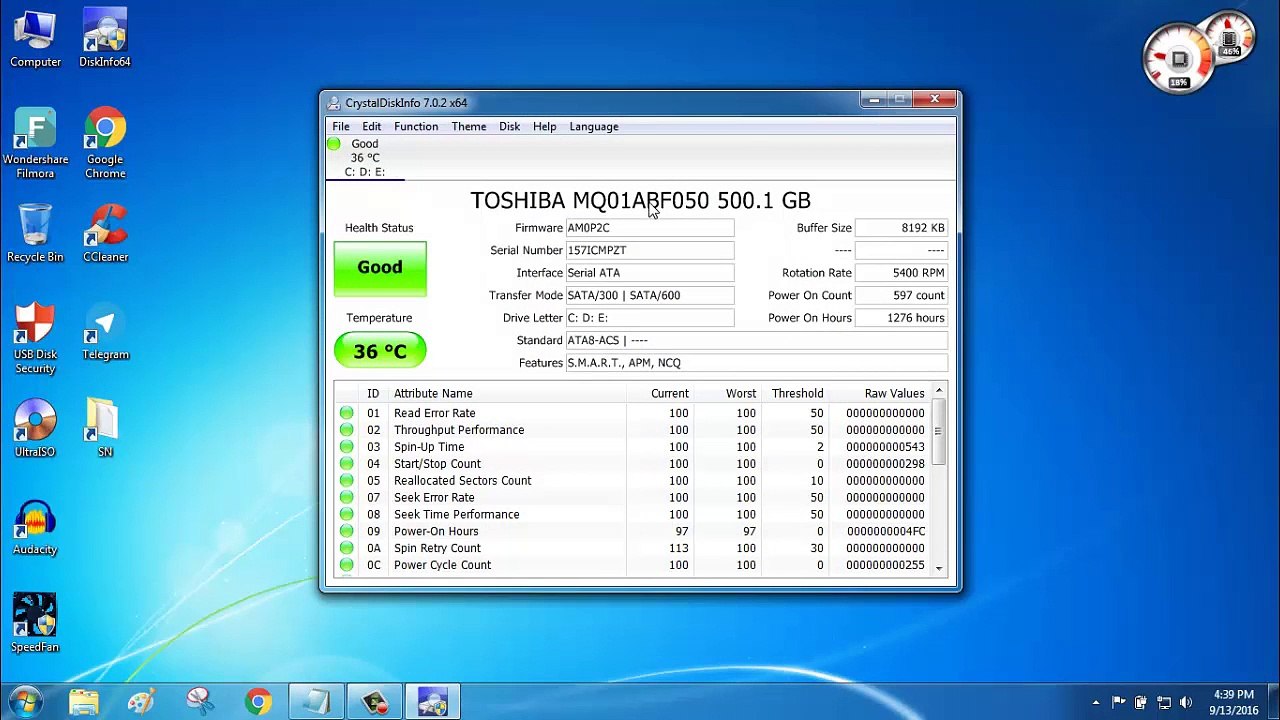Open the Windows Start menu
1280x720 pixels.
pos(27,702)
